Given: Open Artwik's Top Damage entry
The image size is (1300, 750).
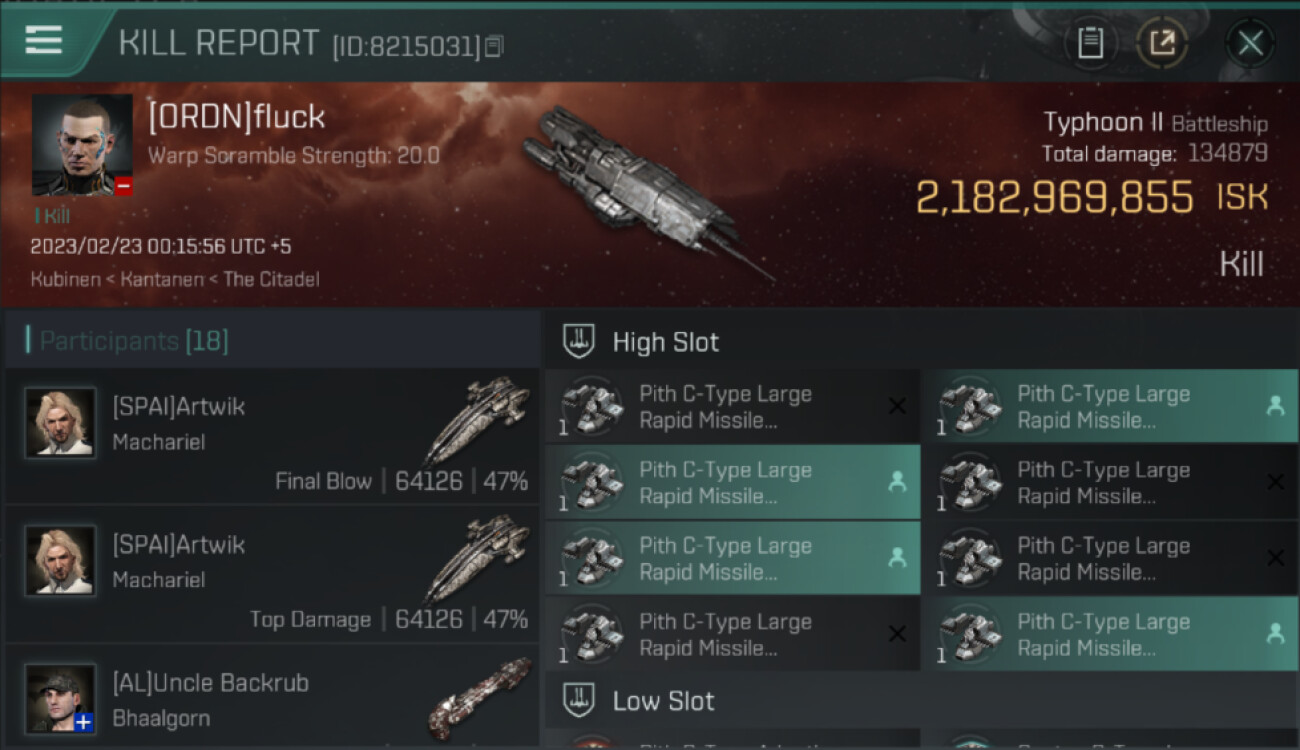Looking at the screenshot, I should (x=272, y=575).
